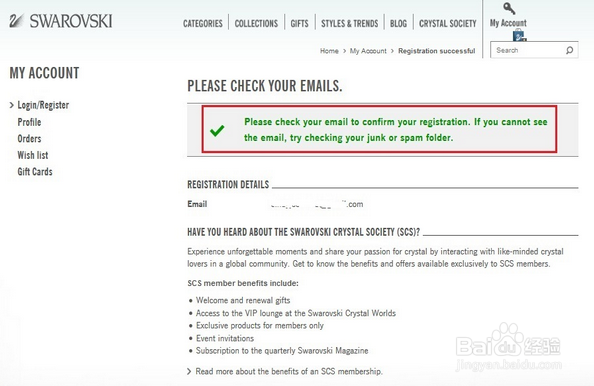Open the Gifts menu
This screenshot has width=594, height=386.
click(x=299, y=23)
